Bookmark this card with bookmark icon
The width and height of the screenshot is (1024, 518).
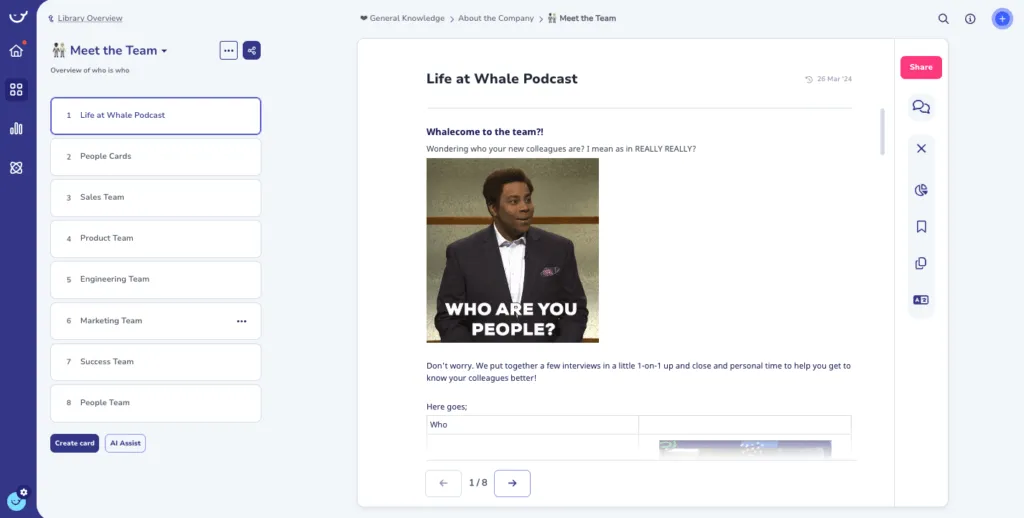[x=921, y=227]
